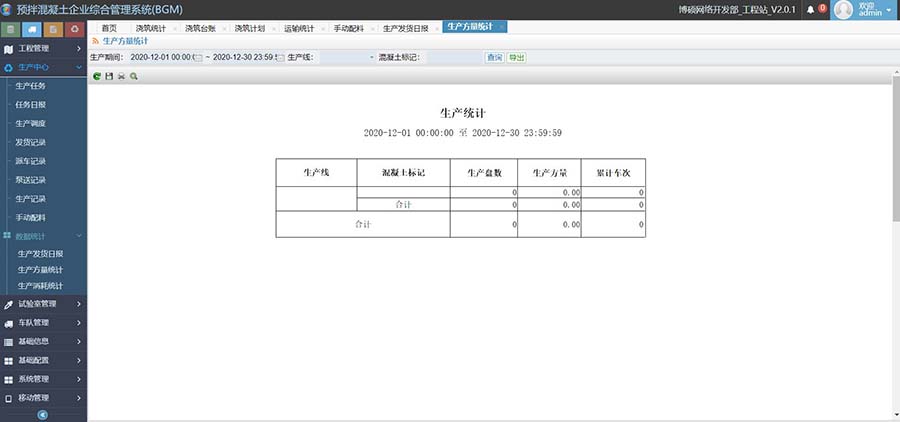900x422 pixels.
Task: Collapse the 生产中心 sidebar section
Action: (x=43, y=67)
